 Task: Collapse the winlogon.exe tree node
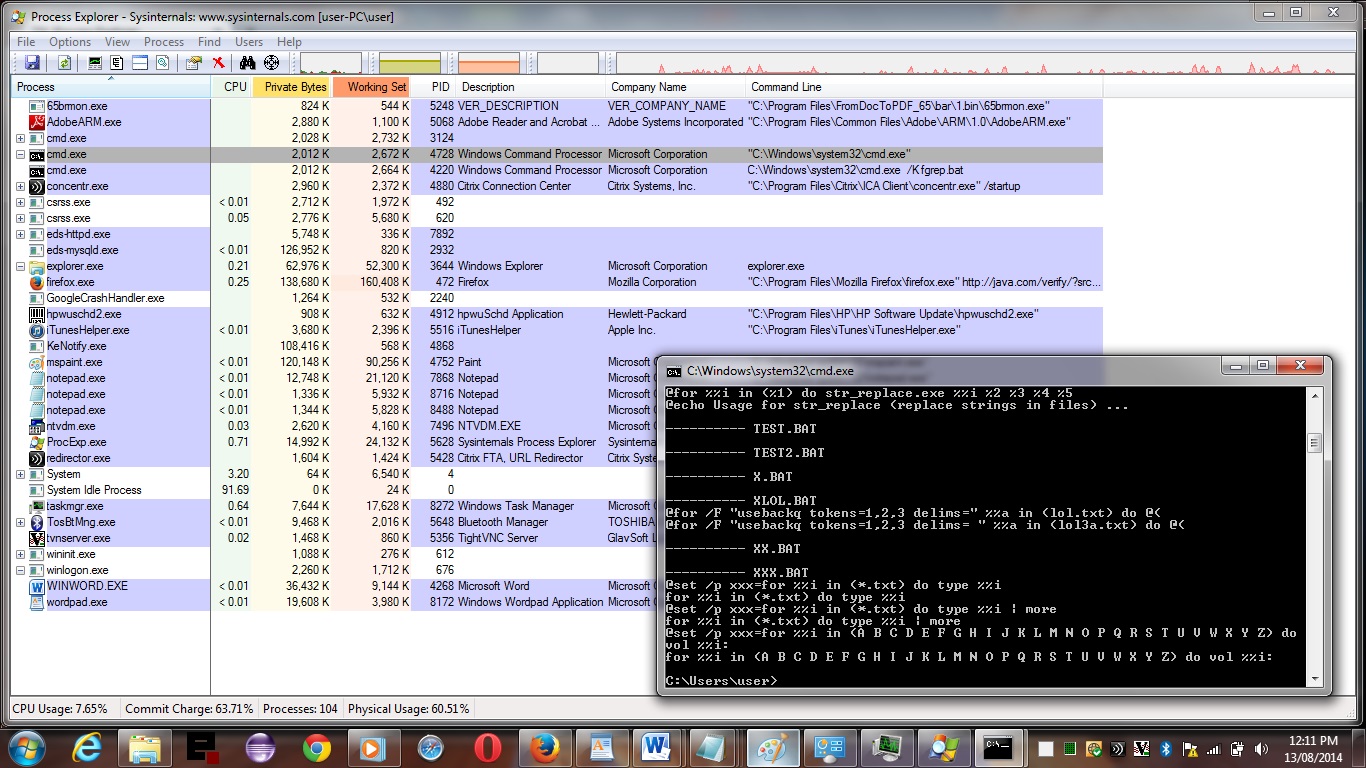[21, 571]
